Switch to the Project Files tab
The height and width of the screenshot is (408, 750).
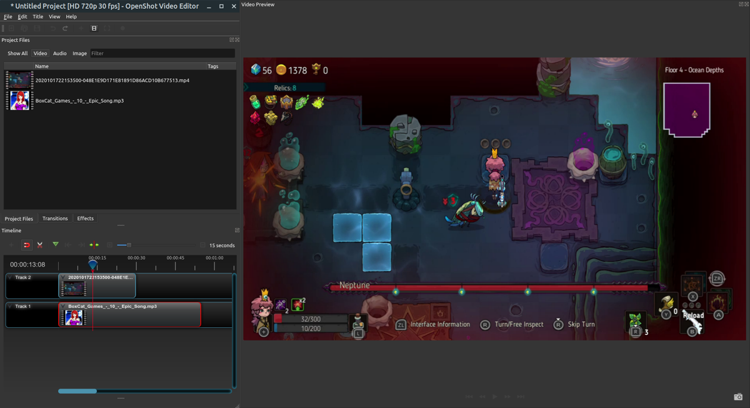[x=19, y=219]
